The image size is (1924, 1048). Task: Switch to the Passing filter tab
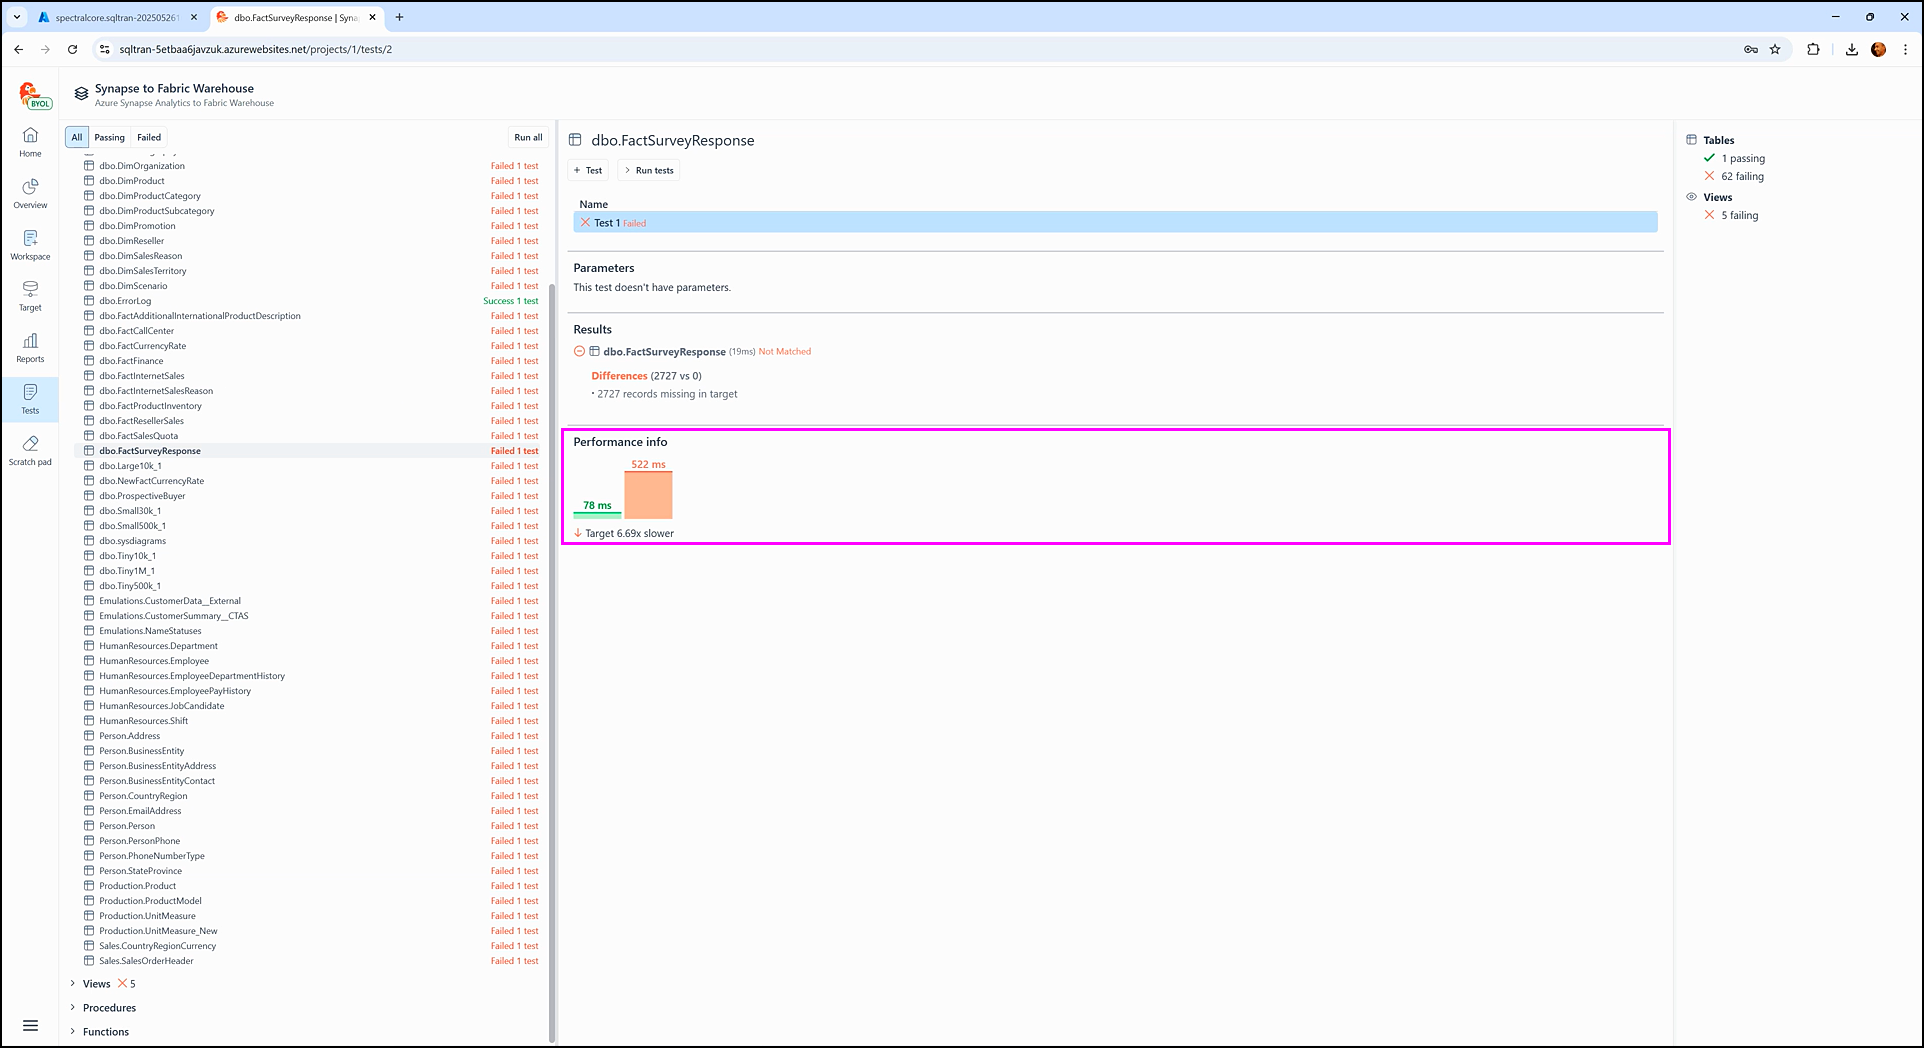point(109,137)
